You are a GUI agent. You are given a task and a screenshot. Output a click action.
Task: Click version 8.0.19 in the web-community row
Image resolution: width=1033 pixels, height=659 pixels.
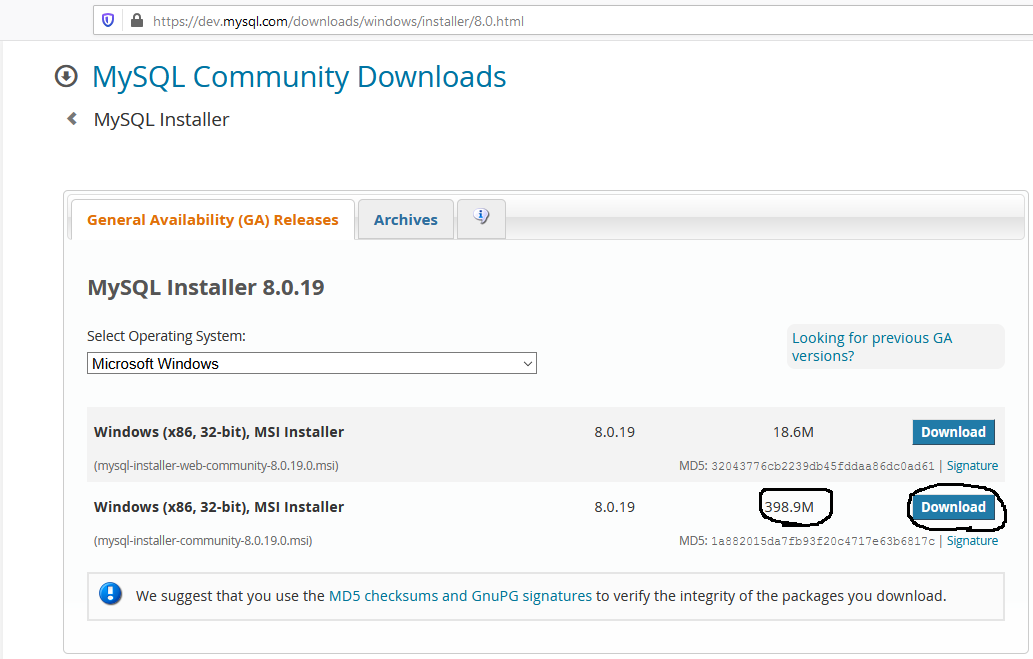click(615, 432)
